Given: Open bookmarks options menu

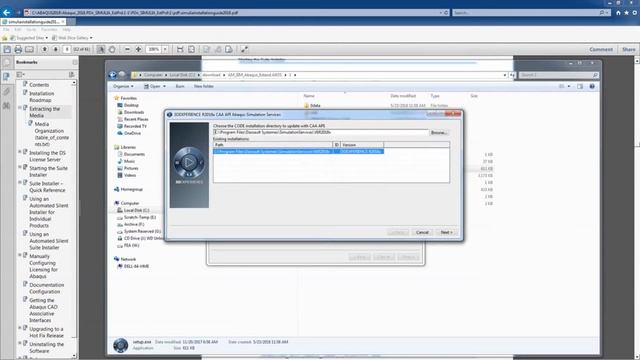Looking at the screenshot, I should pyautogui.click(x=20, y=75).
